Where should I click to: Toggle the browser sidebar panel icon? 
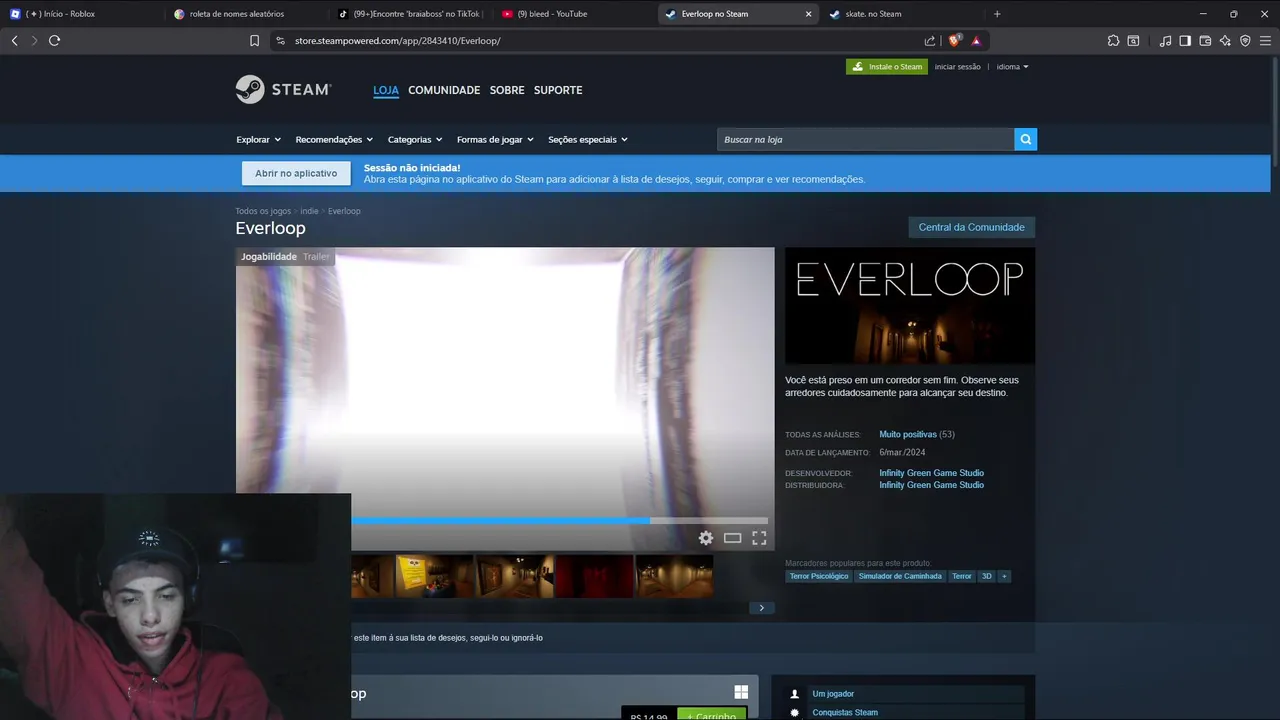[1185, 41]
